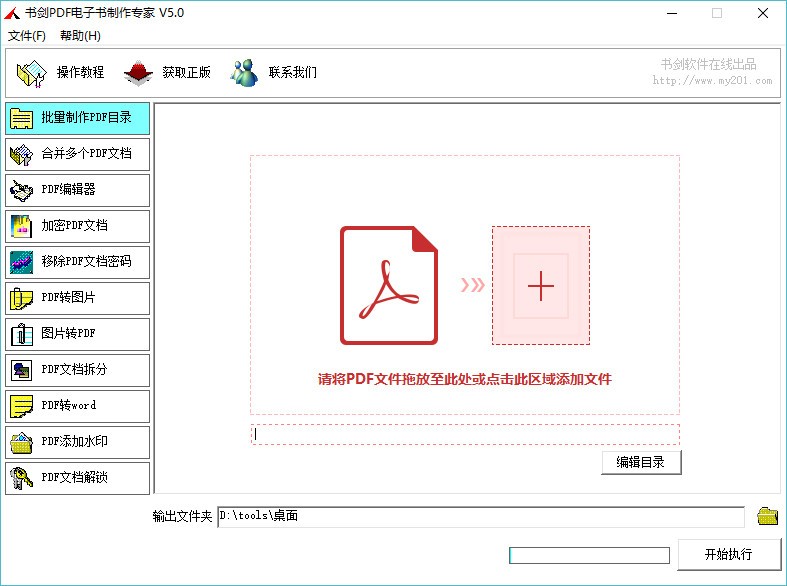Select 获取正版 text in toolbar
The image size is (787, 586).
(186, 72)
